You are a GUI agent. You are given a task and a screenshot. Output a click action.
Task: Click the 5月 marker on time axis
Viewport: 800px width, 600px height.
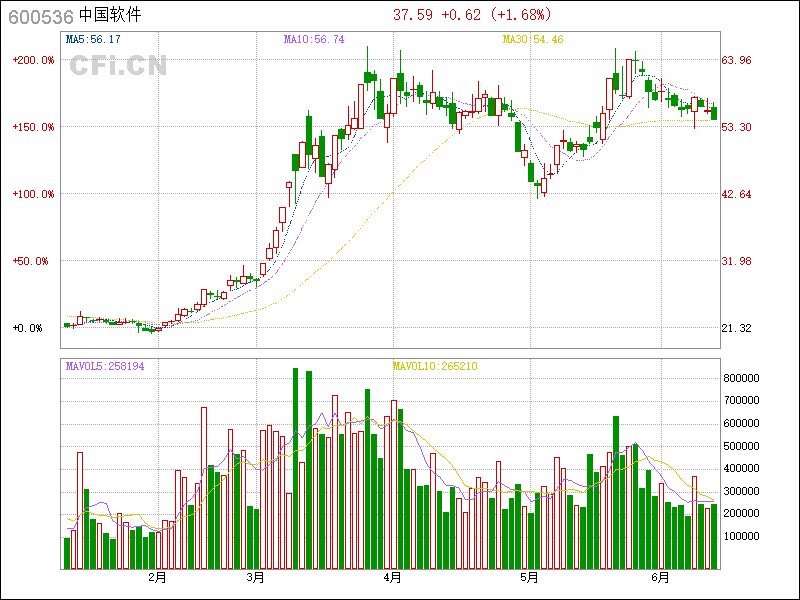coord(530,577)
